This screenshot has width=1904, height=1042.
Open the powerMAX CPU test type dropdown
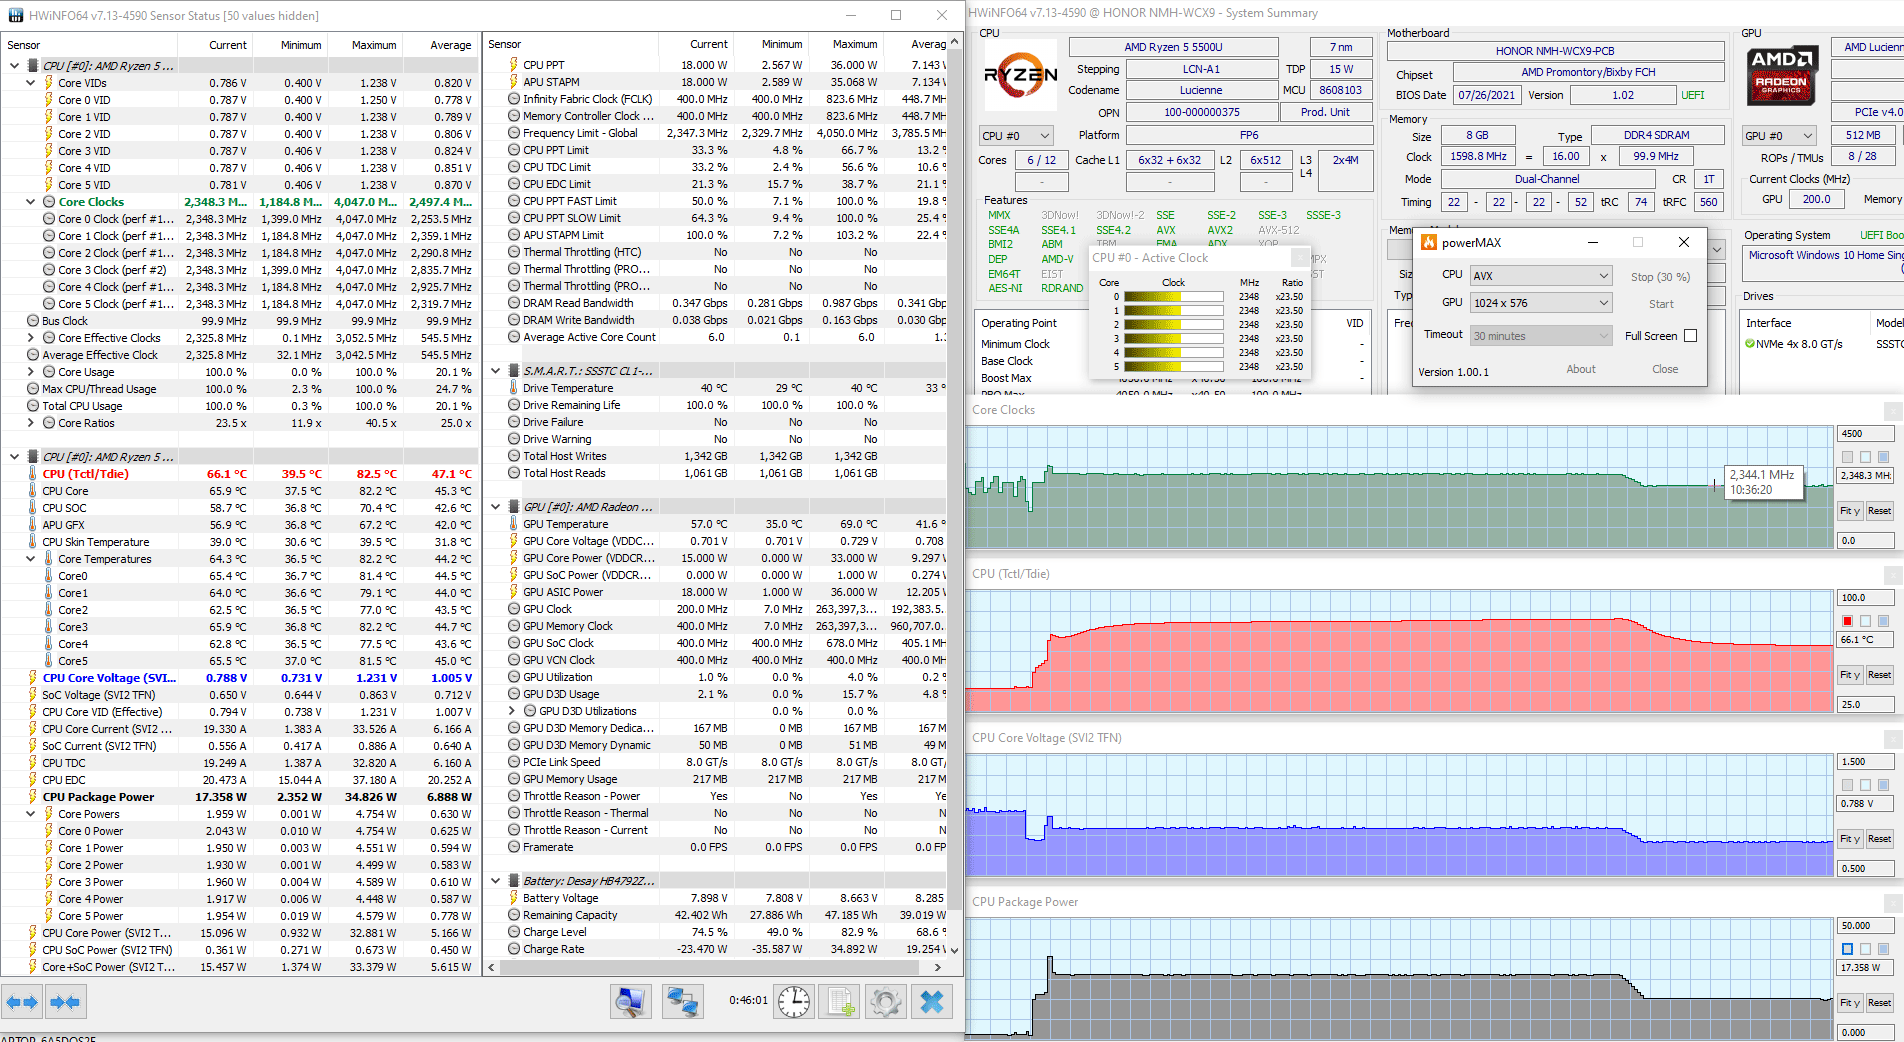pos(1540,276)
